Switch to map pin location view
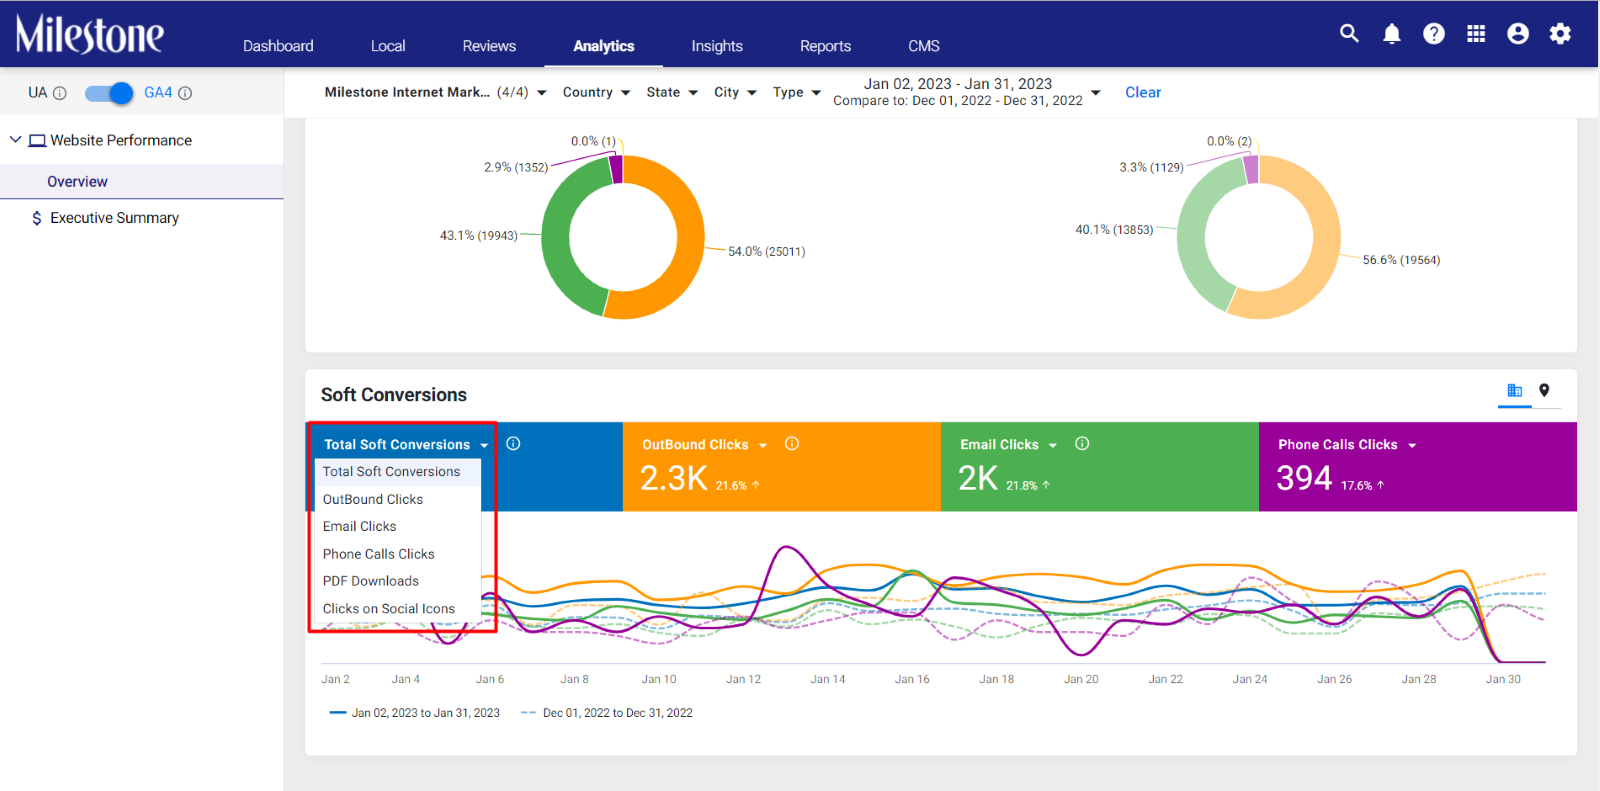The height and width of the screenshot is (791, 1600). tap(1544, 391)
